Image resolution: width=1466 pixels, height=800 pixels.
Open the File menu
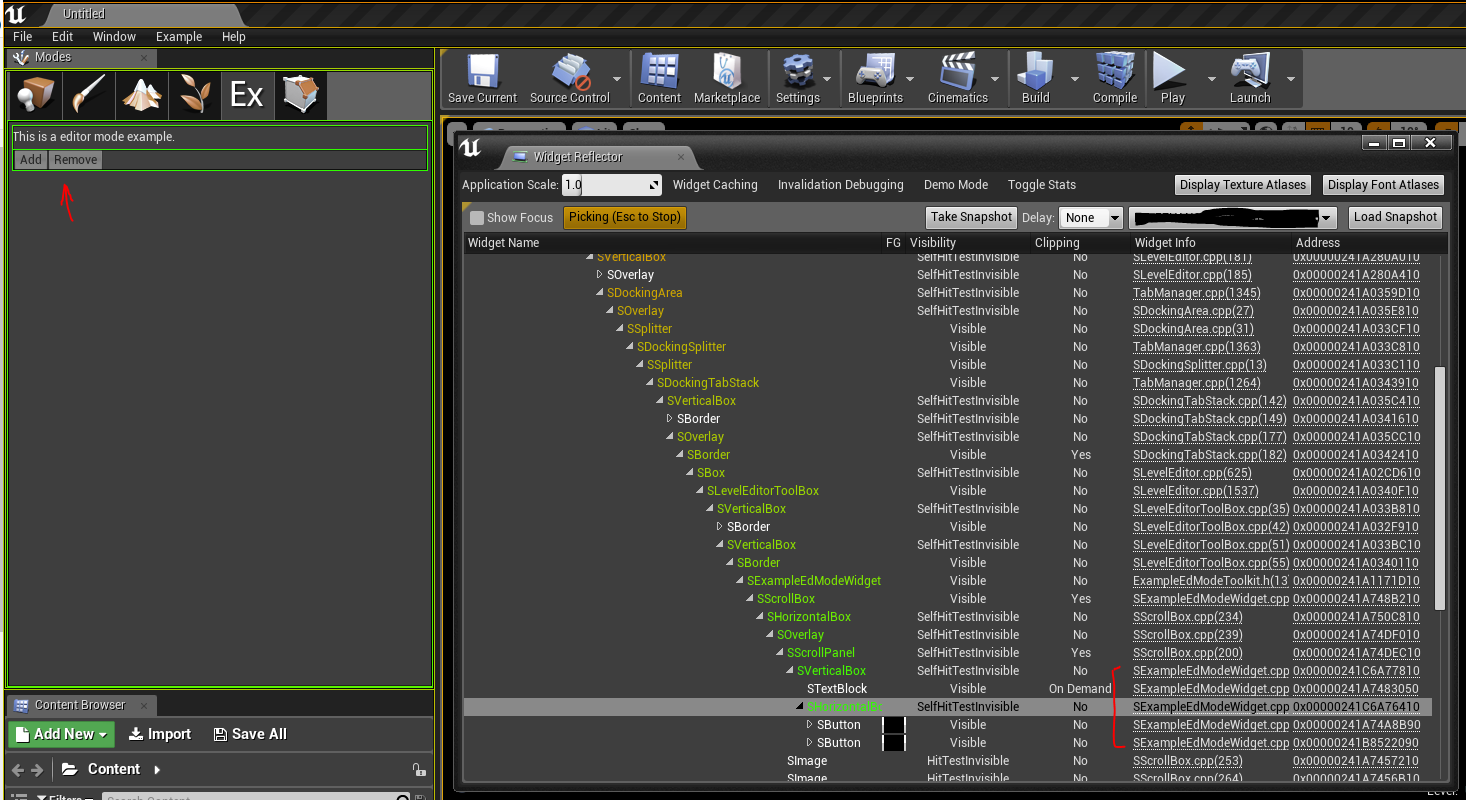pos(22,37)
